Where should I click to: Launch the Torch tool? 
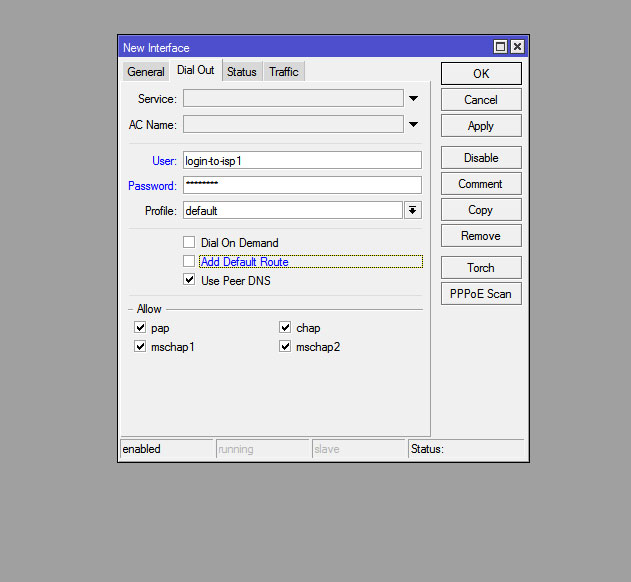[481, 268]
